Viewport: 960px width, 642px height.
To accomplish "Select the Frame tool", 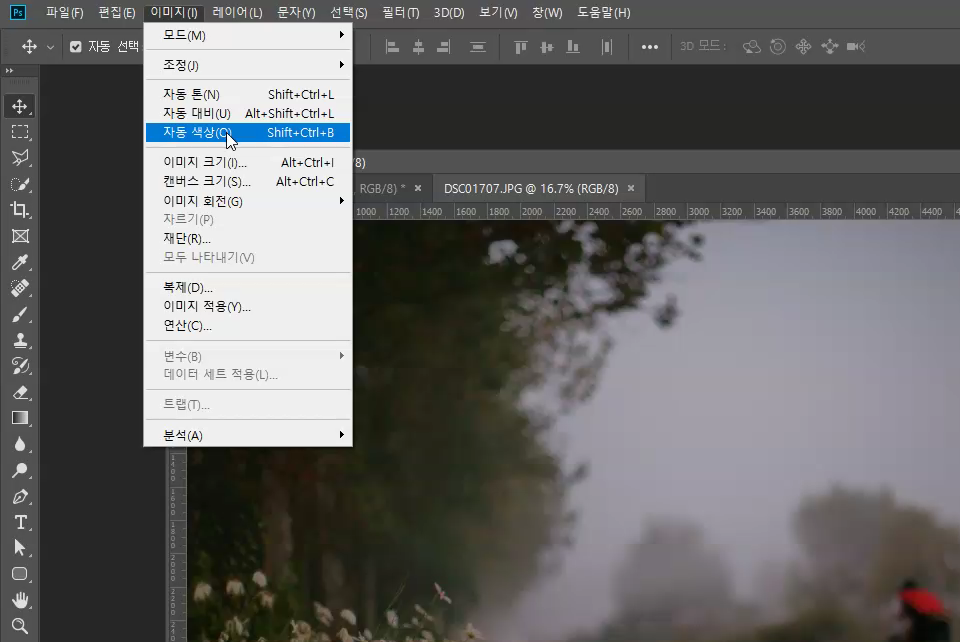I will [x=20, y=236].
